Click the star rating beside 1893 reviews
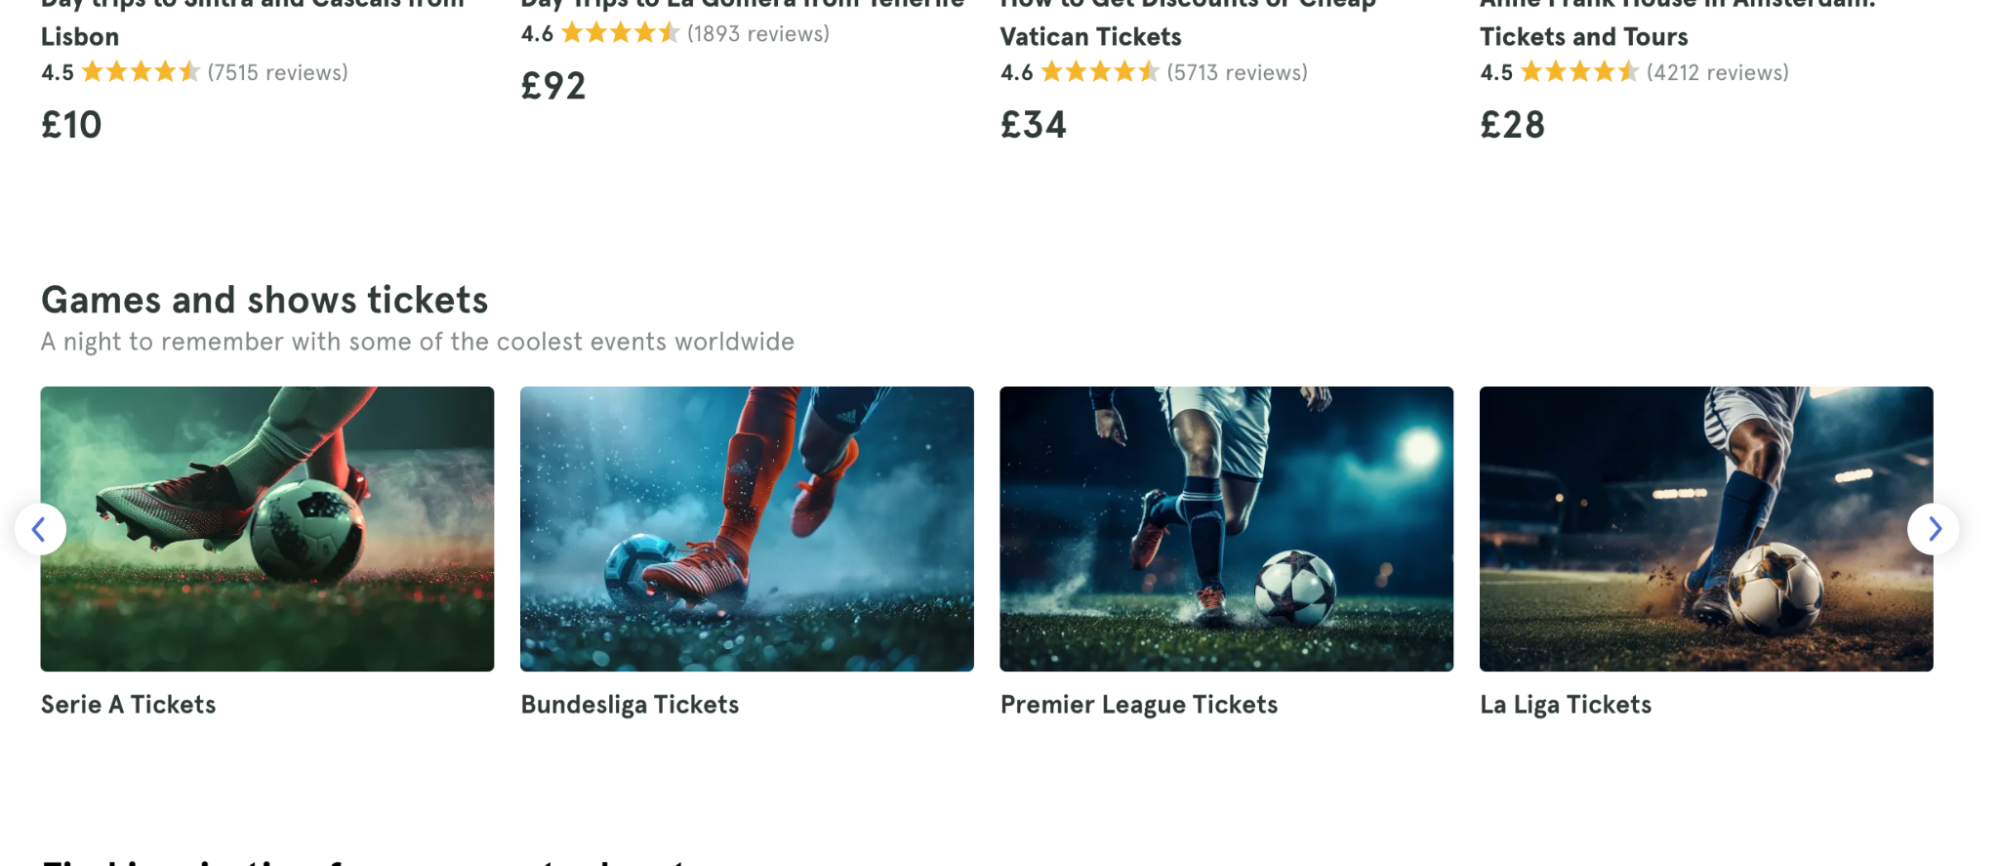Image resolution: width=1999 pixels, height=866 pixels. coord(620,33)
